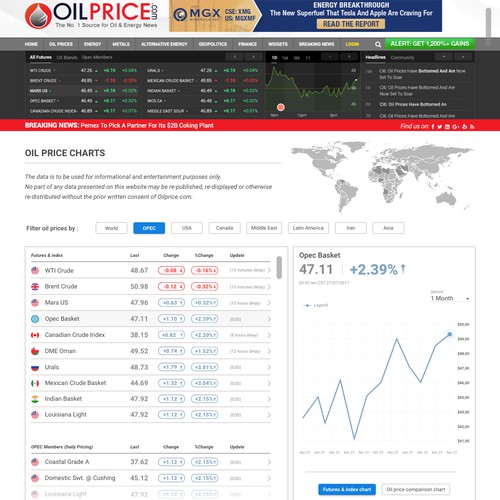Switch to the Community tab
The width and height of the screenshot is (500, 500).
coord(402,58)
